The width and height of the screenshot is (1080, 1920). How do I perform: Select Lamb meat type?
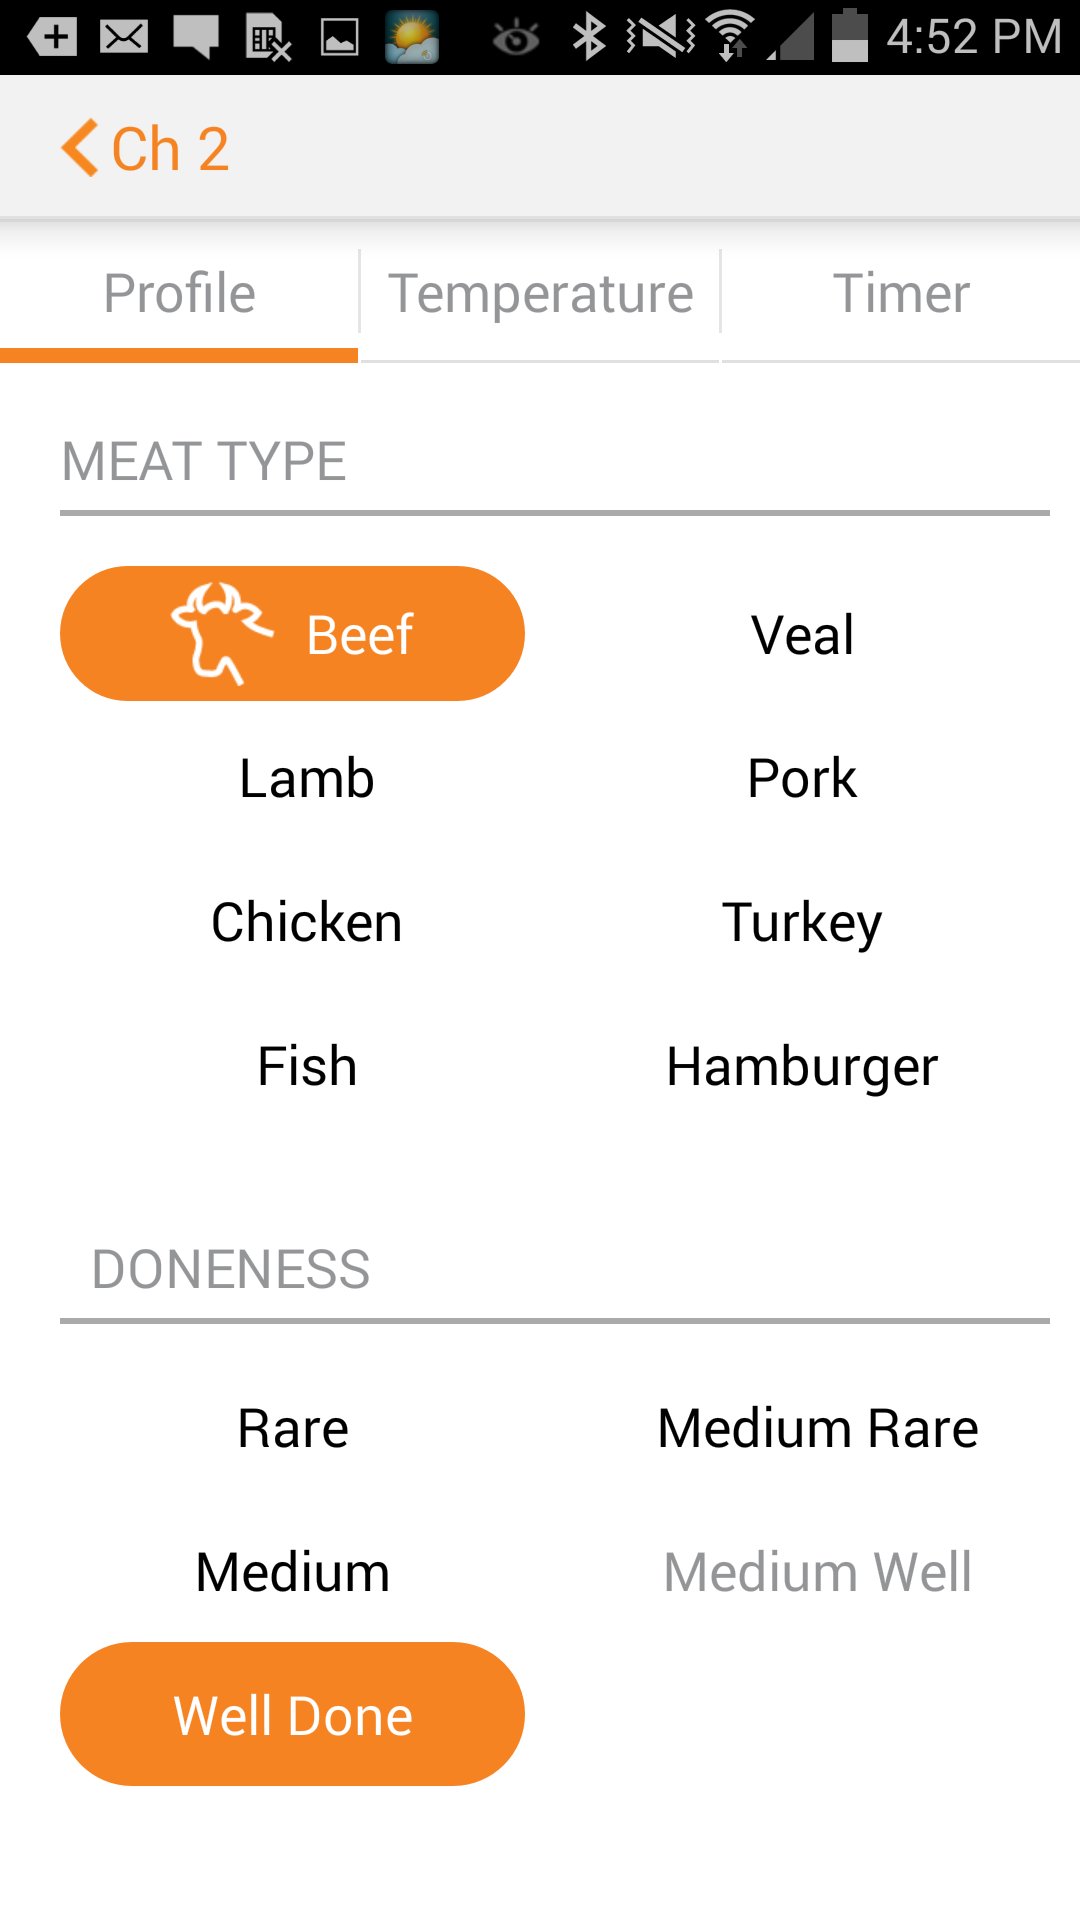(306, 778)
